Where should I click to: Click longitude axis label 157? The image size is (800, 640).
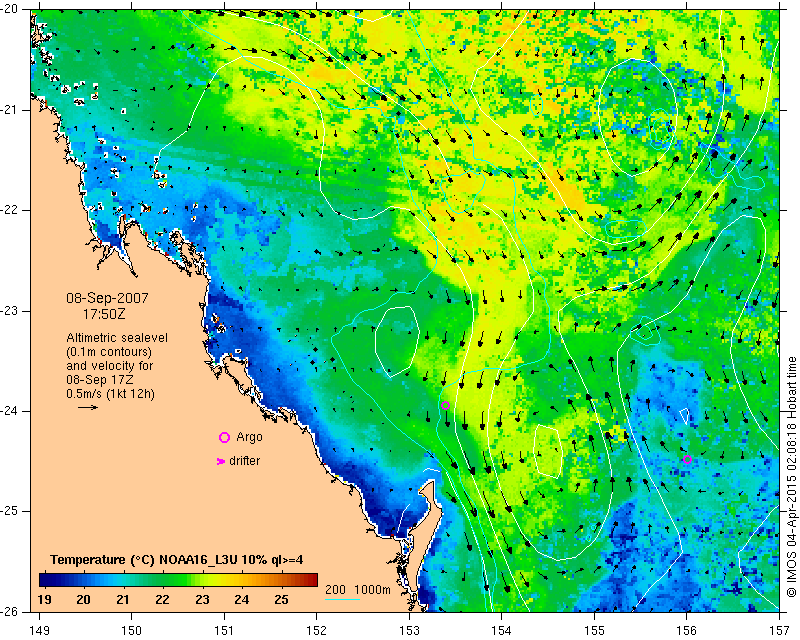coord(779,631)
